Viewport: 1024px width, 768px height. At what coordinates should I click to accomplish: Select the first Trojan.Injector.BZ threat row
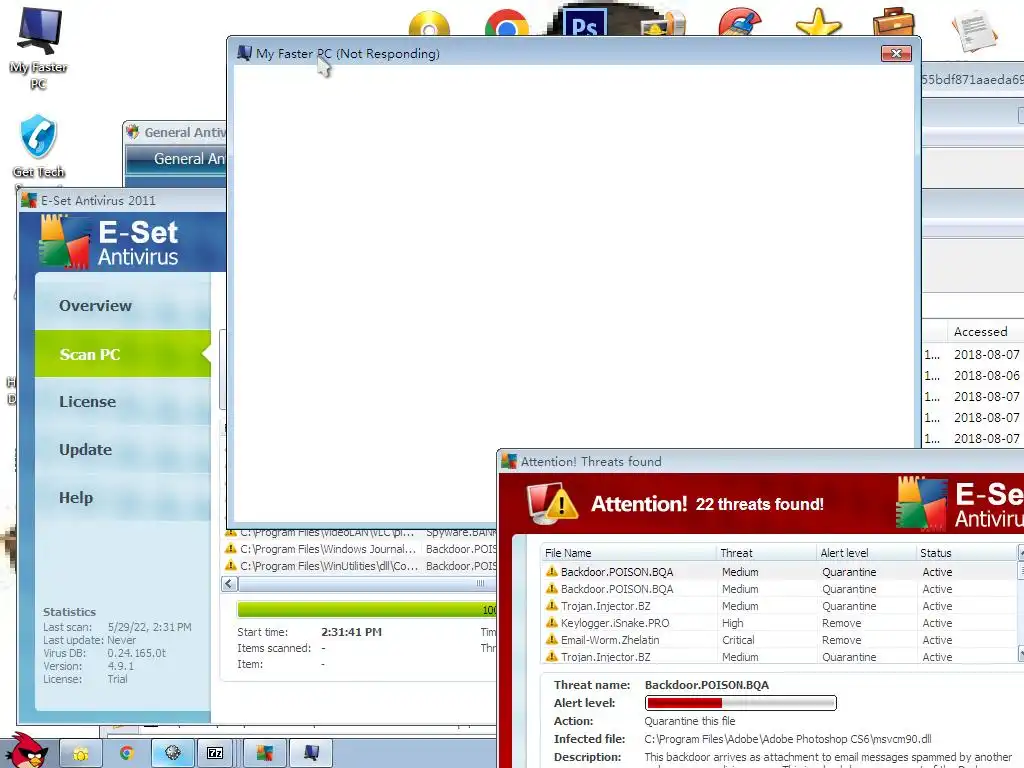[779, 605]
